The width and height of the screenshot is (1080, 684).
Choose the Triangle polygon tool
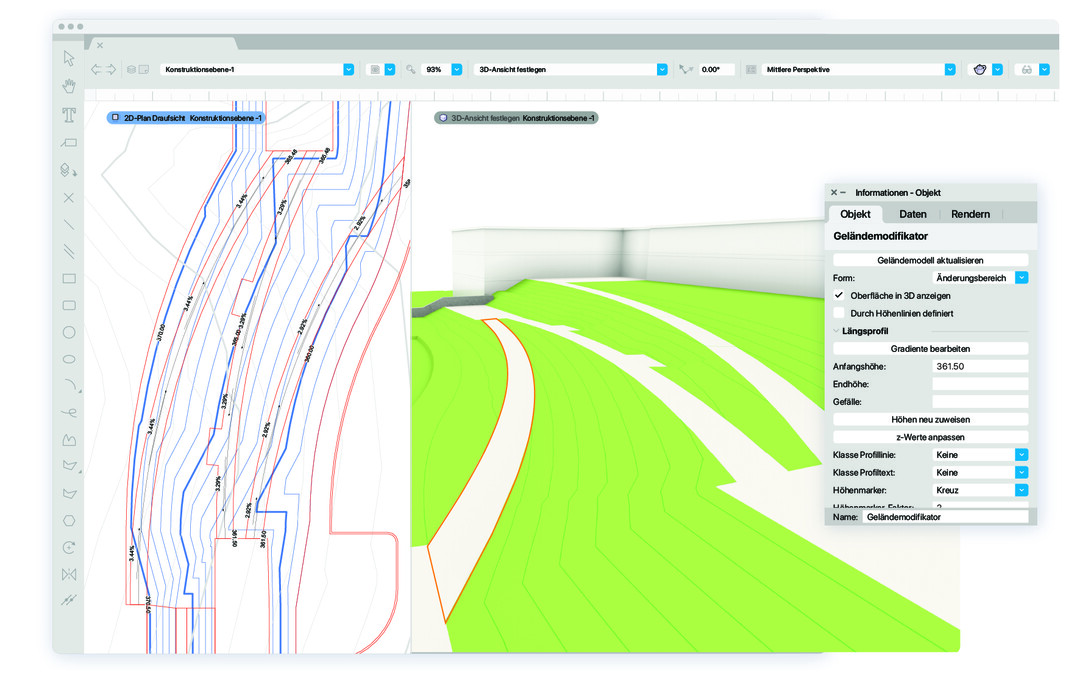(69, 493)
